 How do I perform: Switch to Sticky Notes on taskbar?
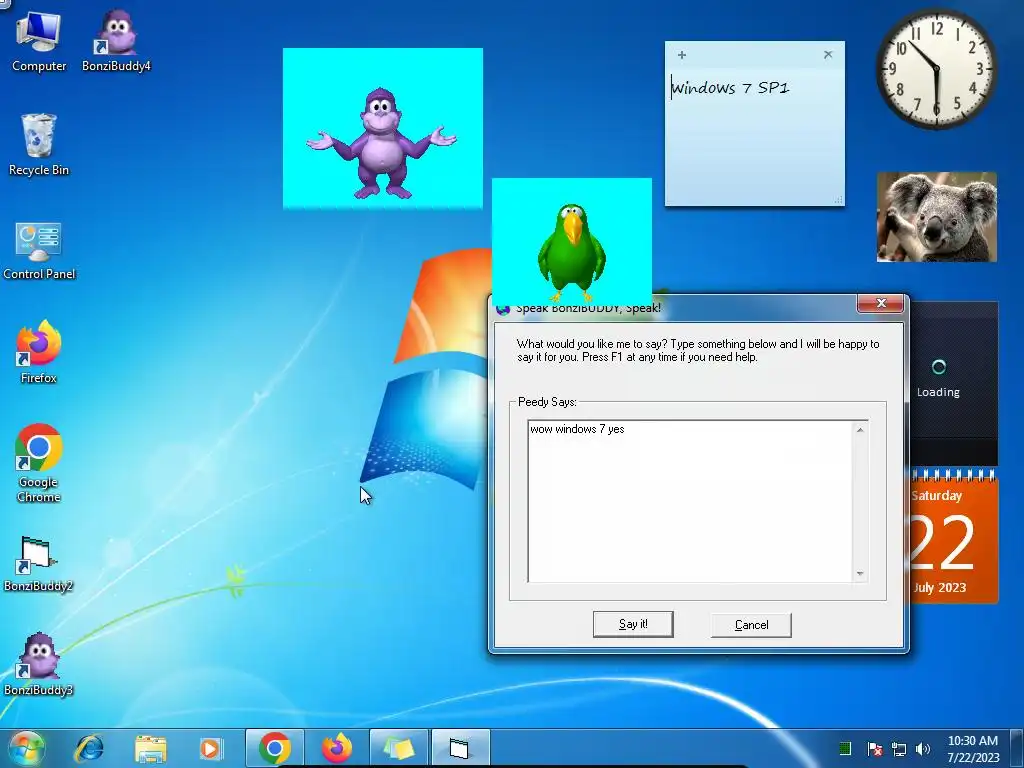[x=398, y=748]
